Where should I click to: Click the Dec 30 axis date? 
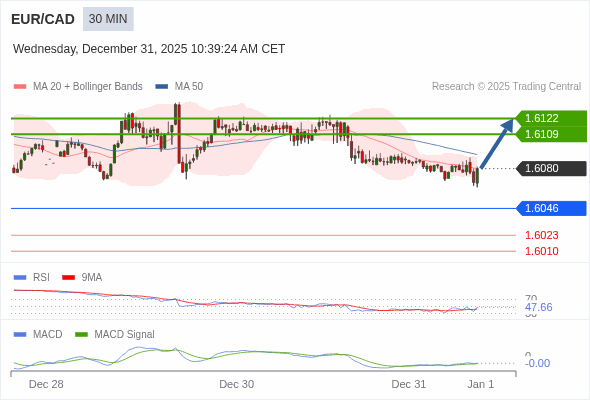coord(237,384)
